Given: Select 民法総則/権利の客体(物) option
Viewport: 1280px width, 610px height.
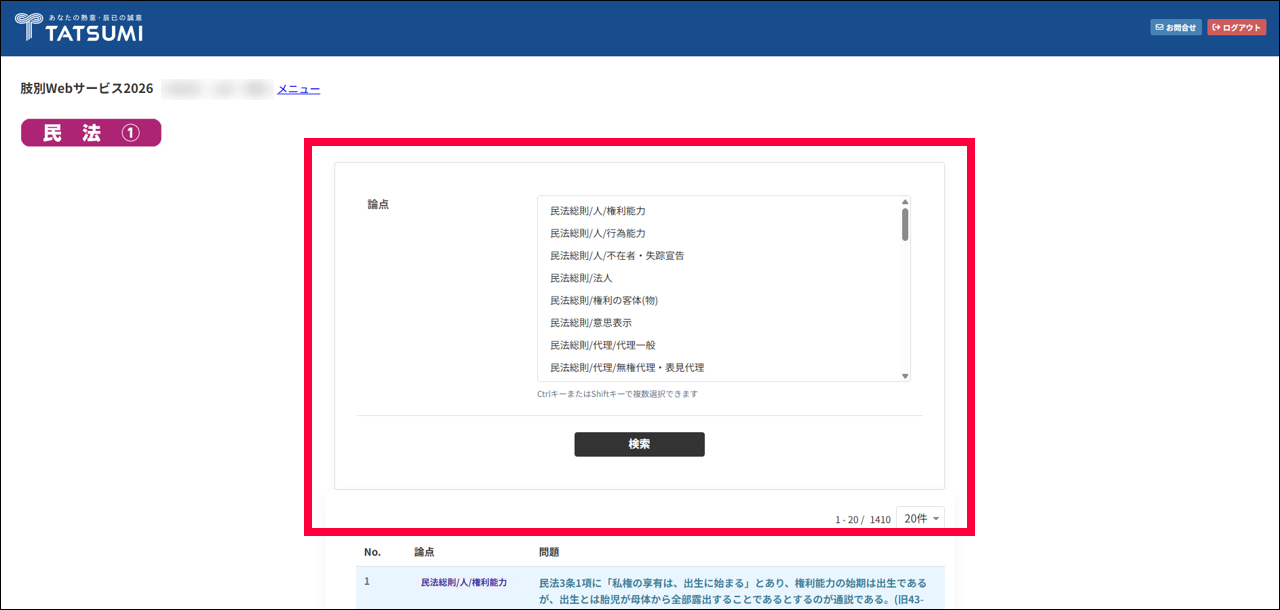Looking at the screenshot, I should point(604,300).
